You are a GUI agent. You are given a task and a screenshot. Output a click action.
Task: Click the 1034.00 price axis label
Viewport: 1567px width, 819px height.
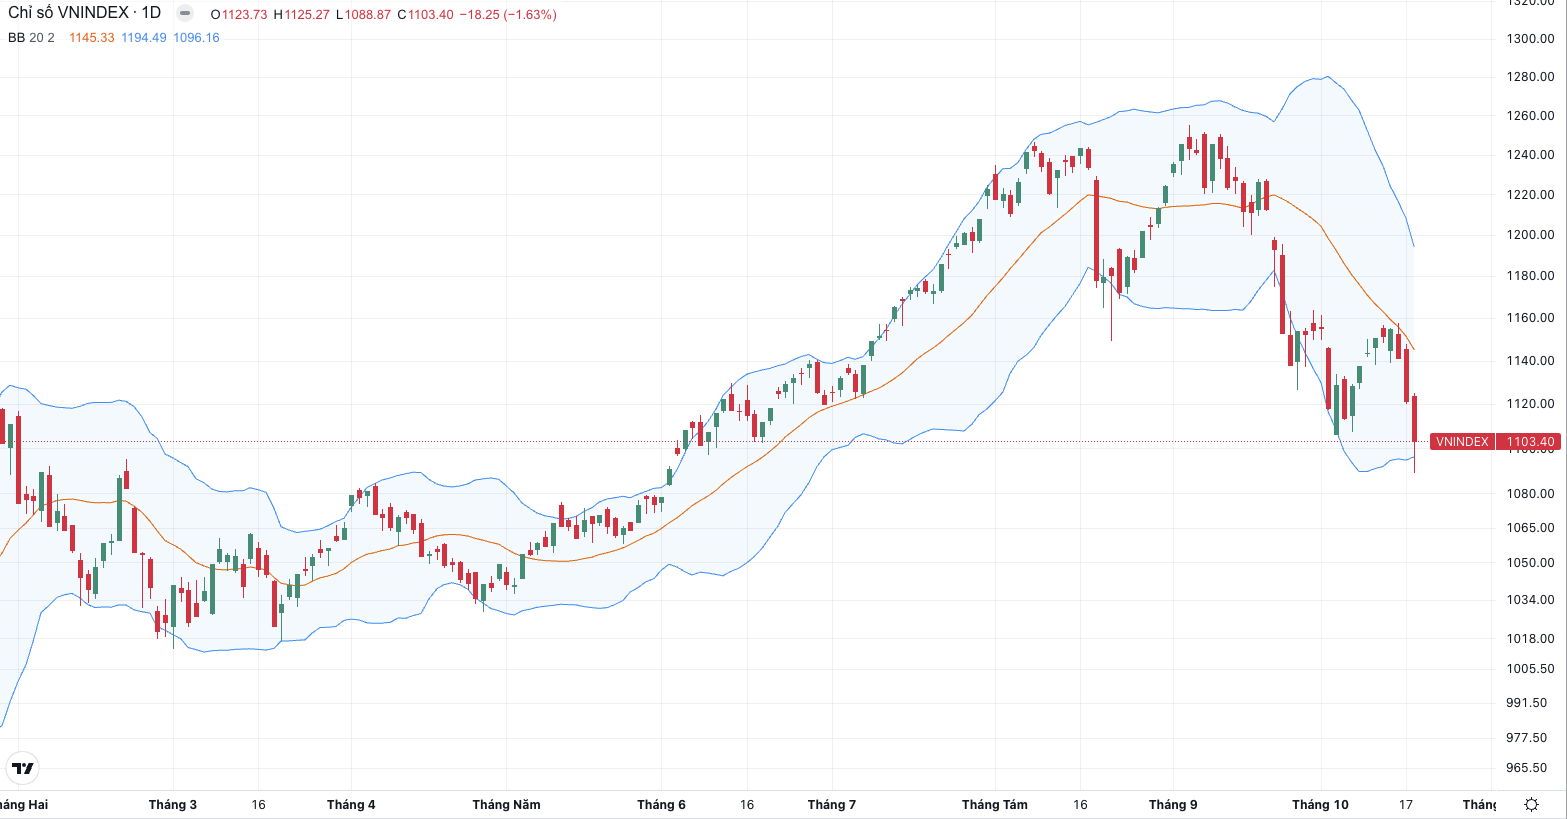click(x=1530, y=600)
